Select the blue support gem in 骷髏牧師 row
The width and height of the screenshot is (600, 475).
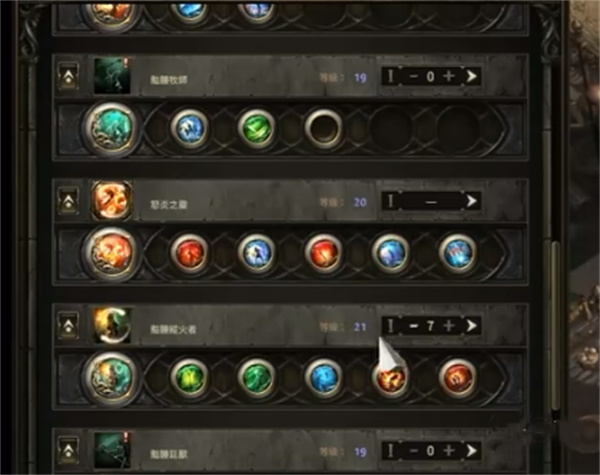point(189,128)
